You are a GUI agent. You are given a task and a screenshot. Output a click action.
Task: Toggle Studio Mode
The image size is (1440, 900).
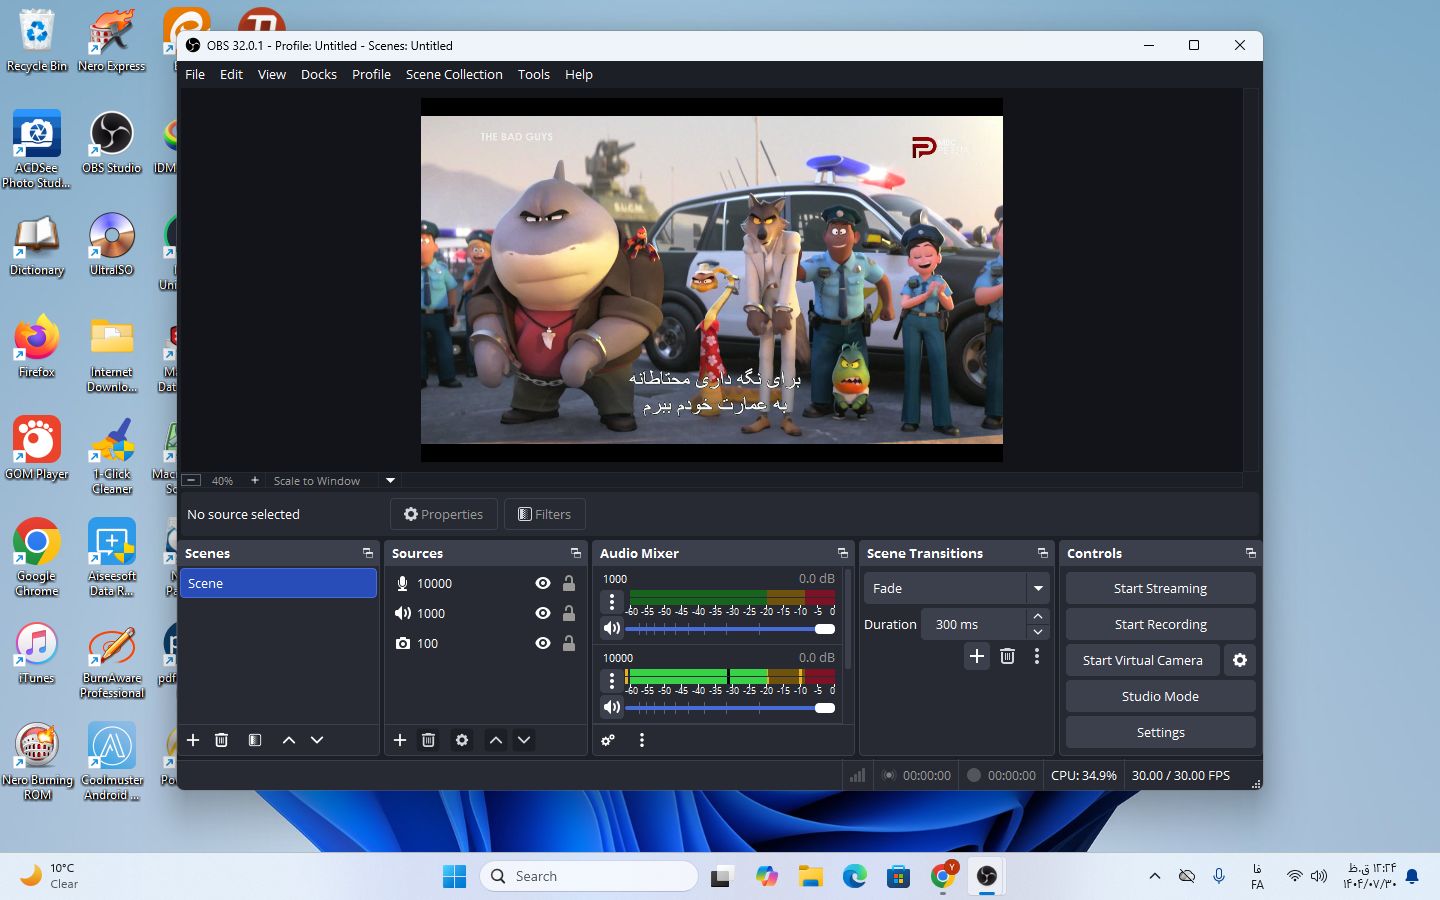[1160, 696]
